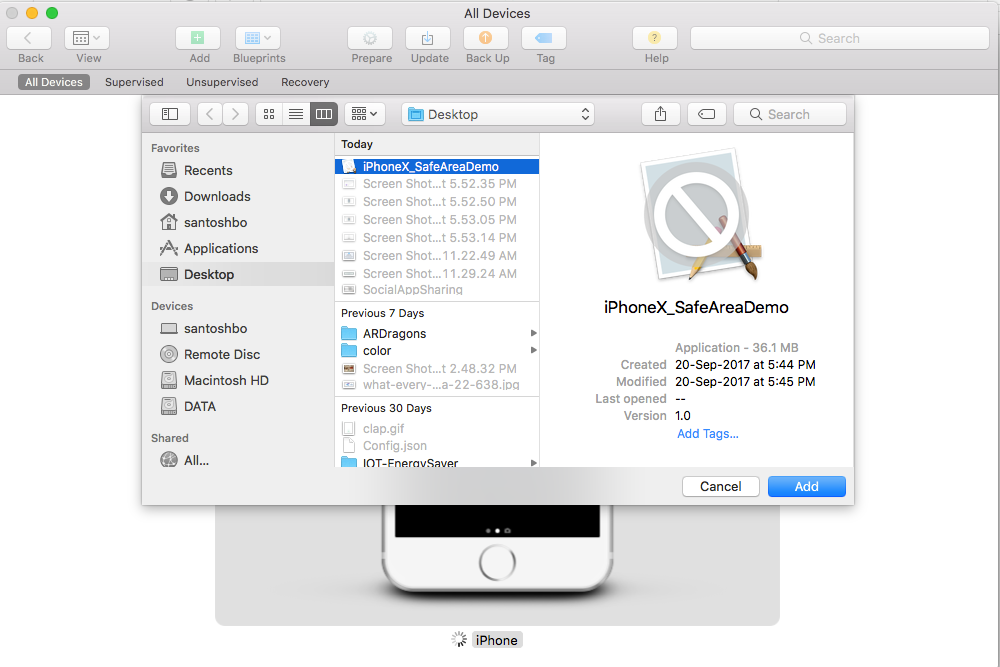Viewport: 1000px width, 667px height.
Task: Expand the IOT-EnergySaver folder arrow
Action: point(533,463)
